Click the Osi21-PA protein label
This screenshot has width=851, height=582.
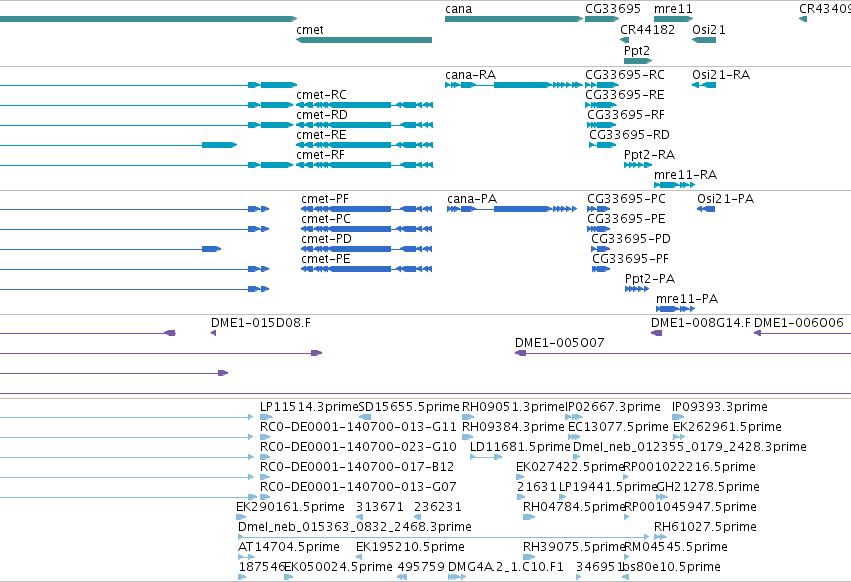(725, 199)
